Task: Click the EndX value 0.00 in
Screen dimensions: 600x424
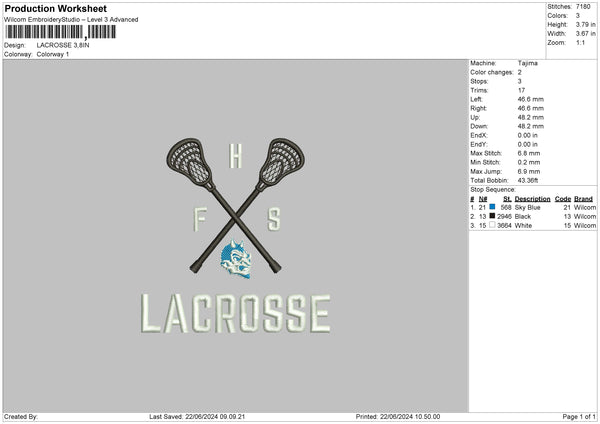Action: [528, 135]
